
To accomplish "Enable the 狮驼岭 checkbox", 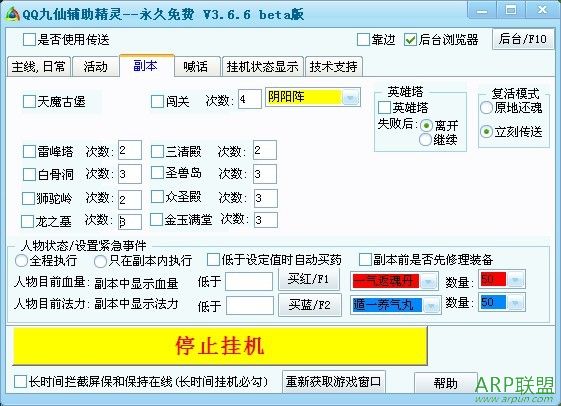I will [28, 198].
